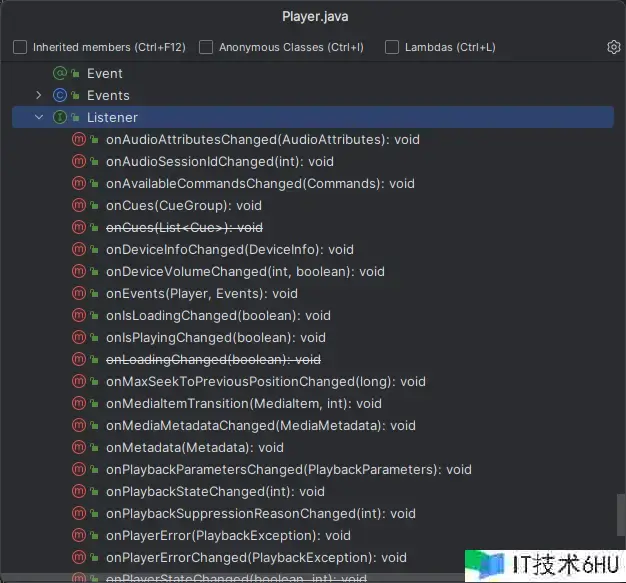The width and height of the screenshot is (626, 583).
Task: Select onCues(CueGroup): void
Action: (x=184, y=205)
